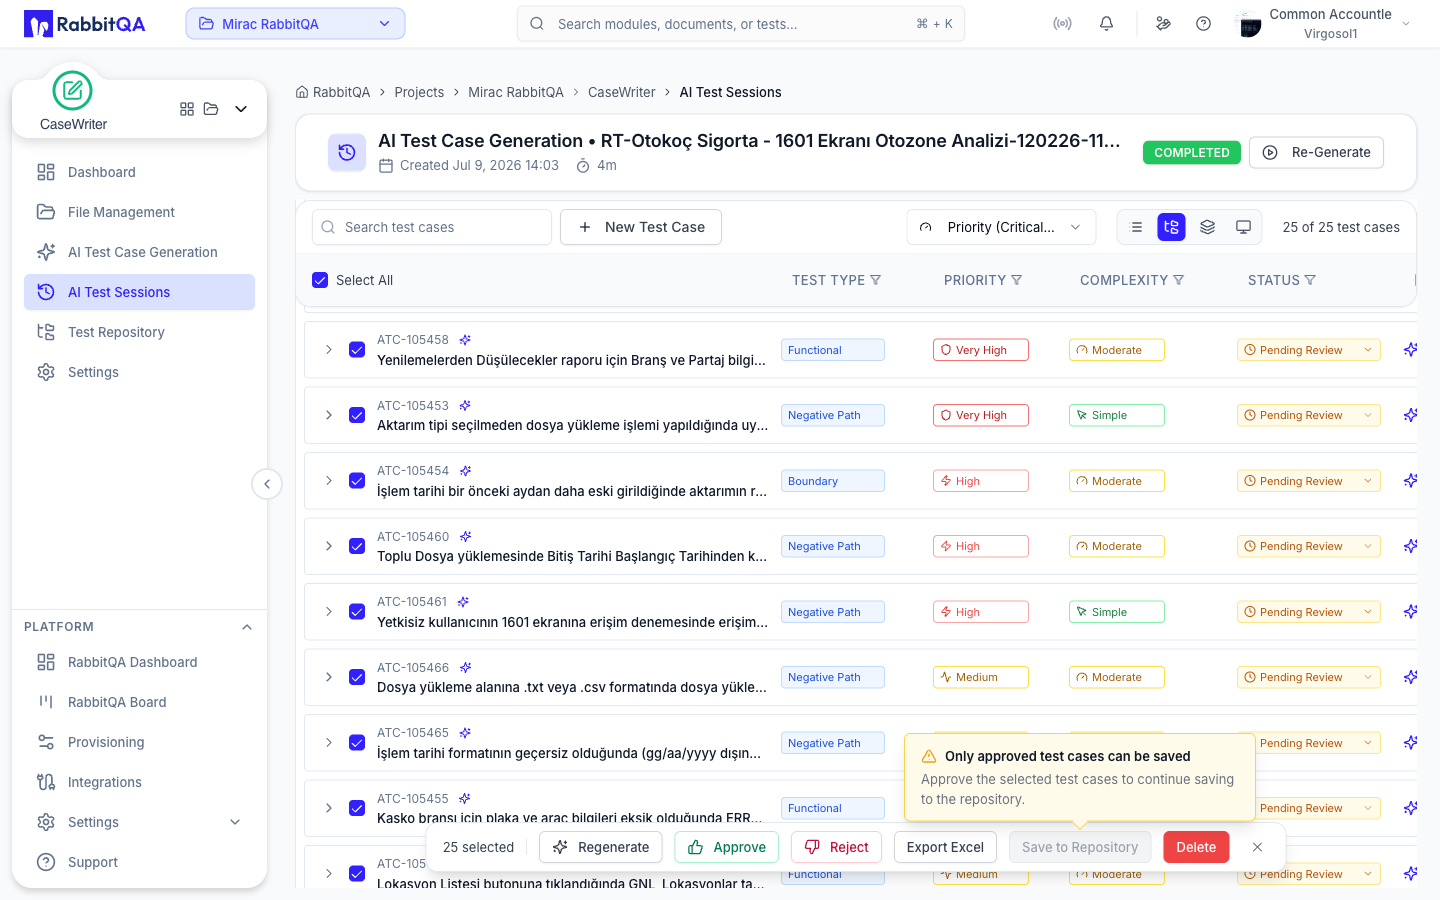
Task: Select the monitor view icon
Action: pos(1243,227)
